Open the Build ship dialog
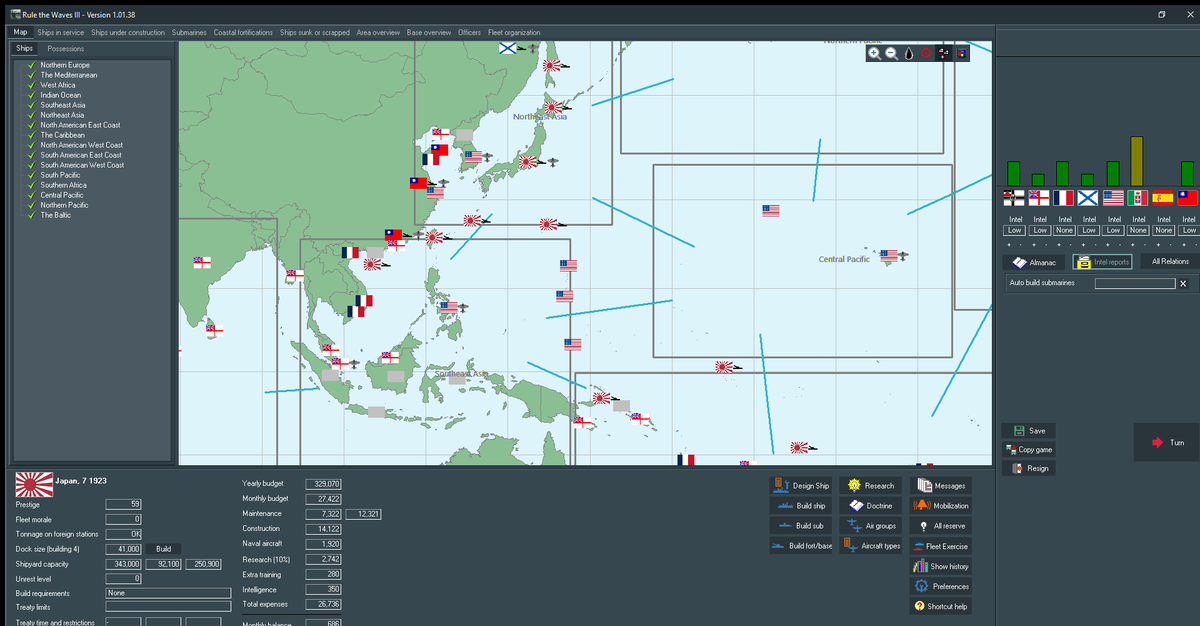The image size is (1200, 626). click(801, 505)
